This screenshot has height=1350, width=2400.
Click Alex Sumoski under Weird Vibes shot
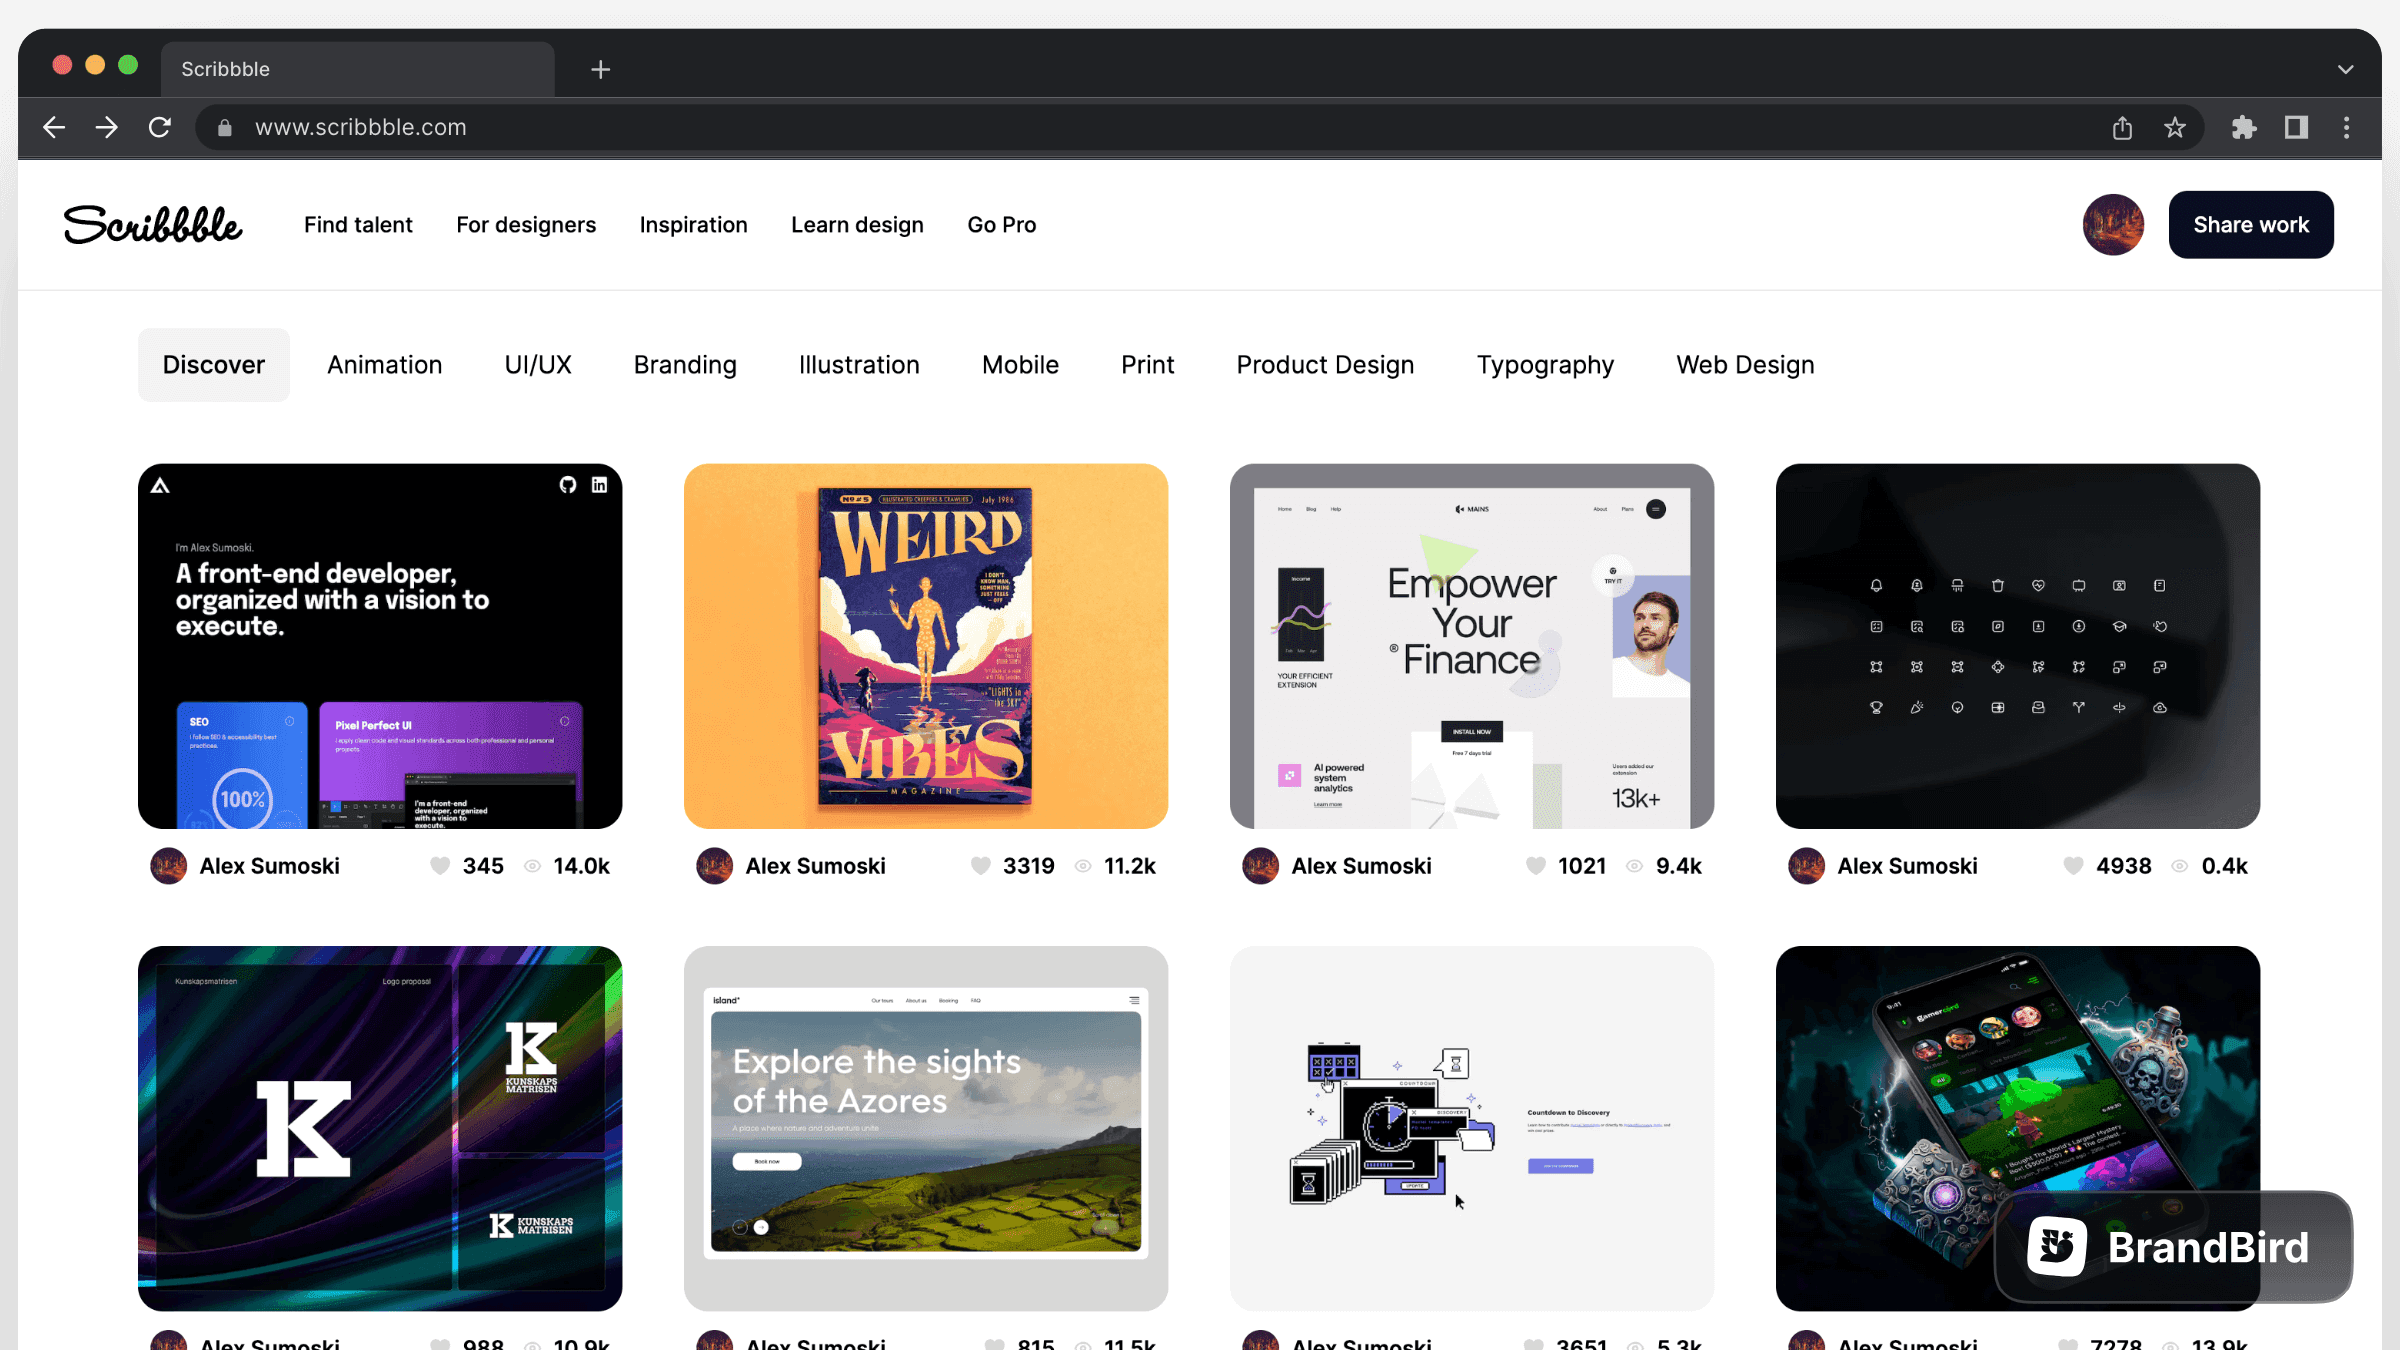pyautogui.click(x=815, y=866)
